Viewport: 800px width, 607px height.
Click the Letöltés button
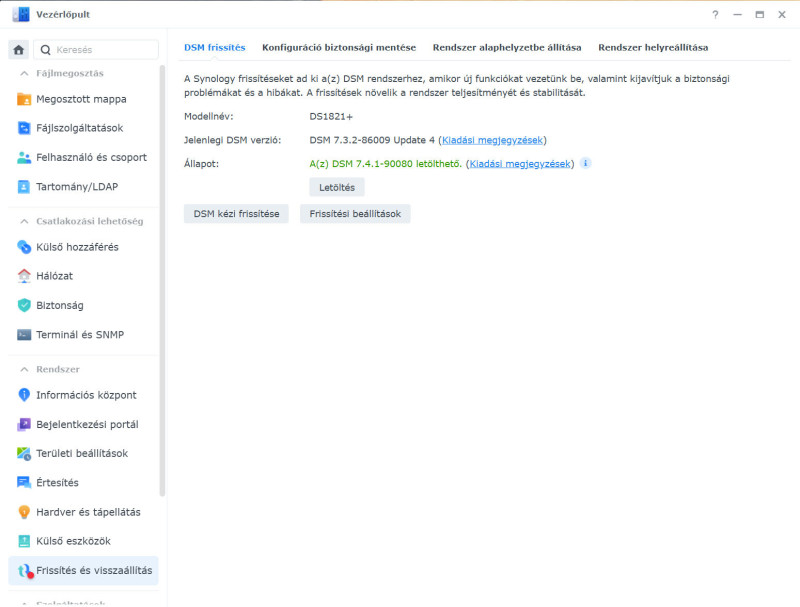337,187
